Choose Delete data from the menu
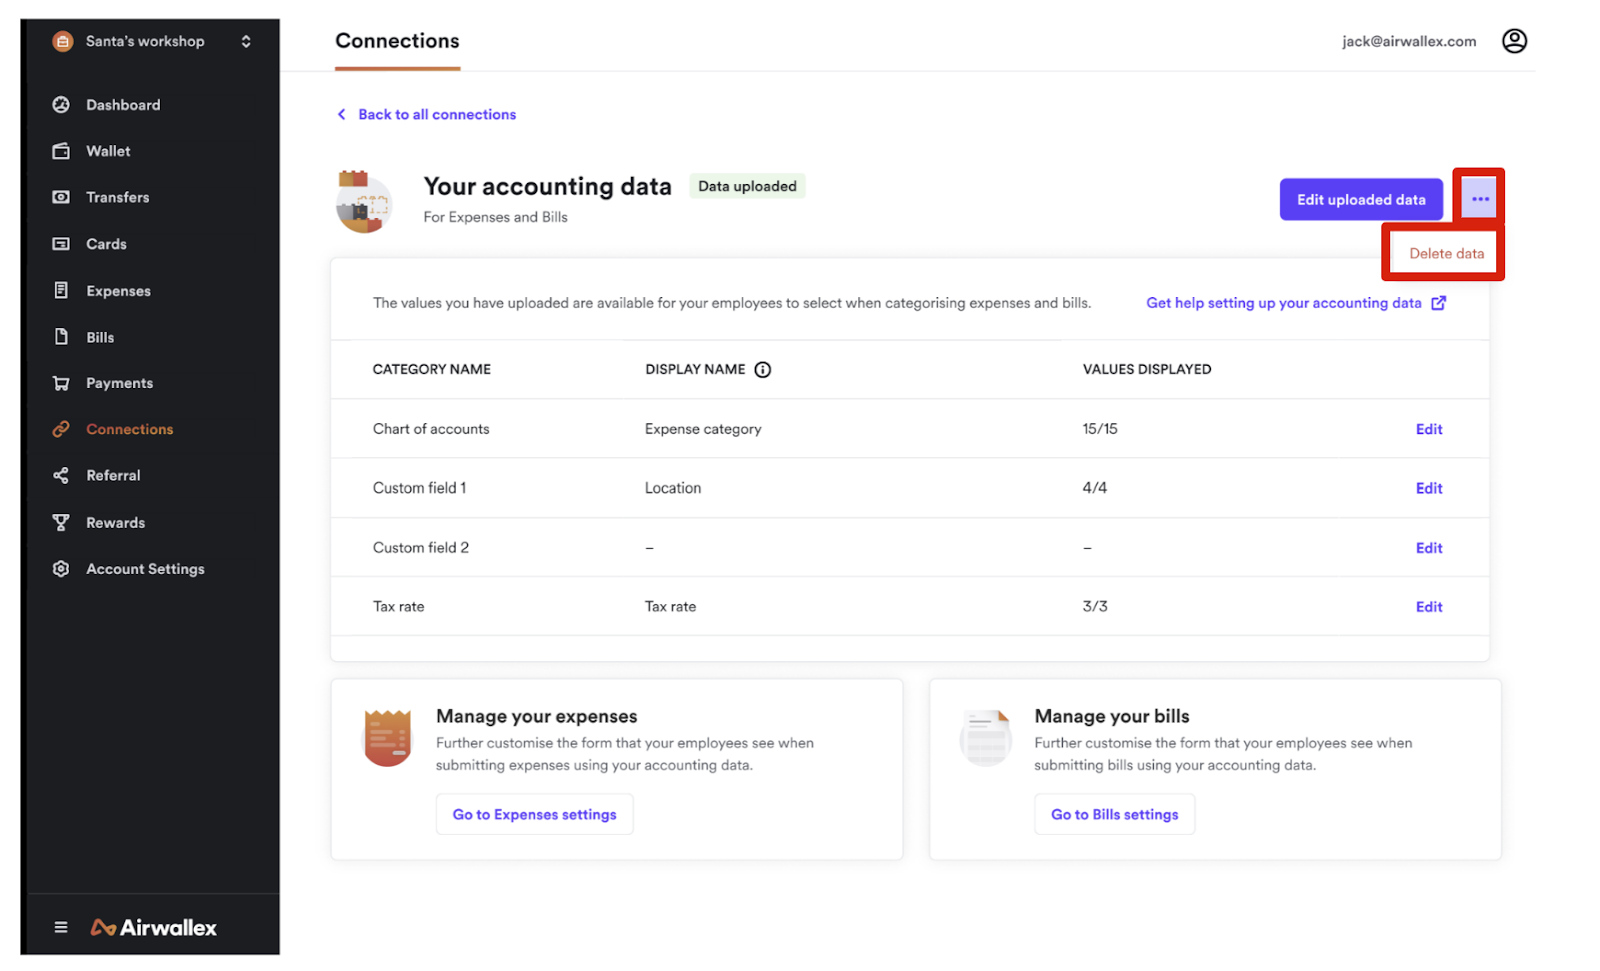Screen dimensions: 1600x971 1446,253
